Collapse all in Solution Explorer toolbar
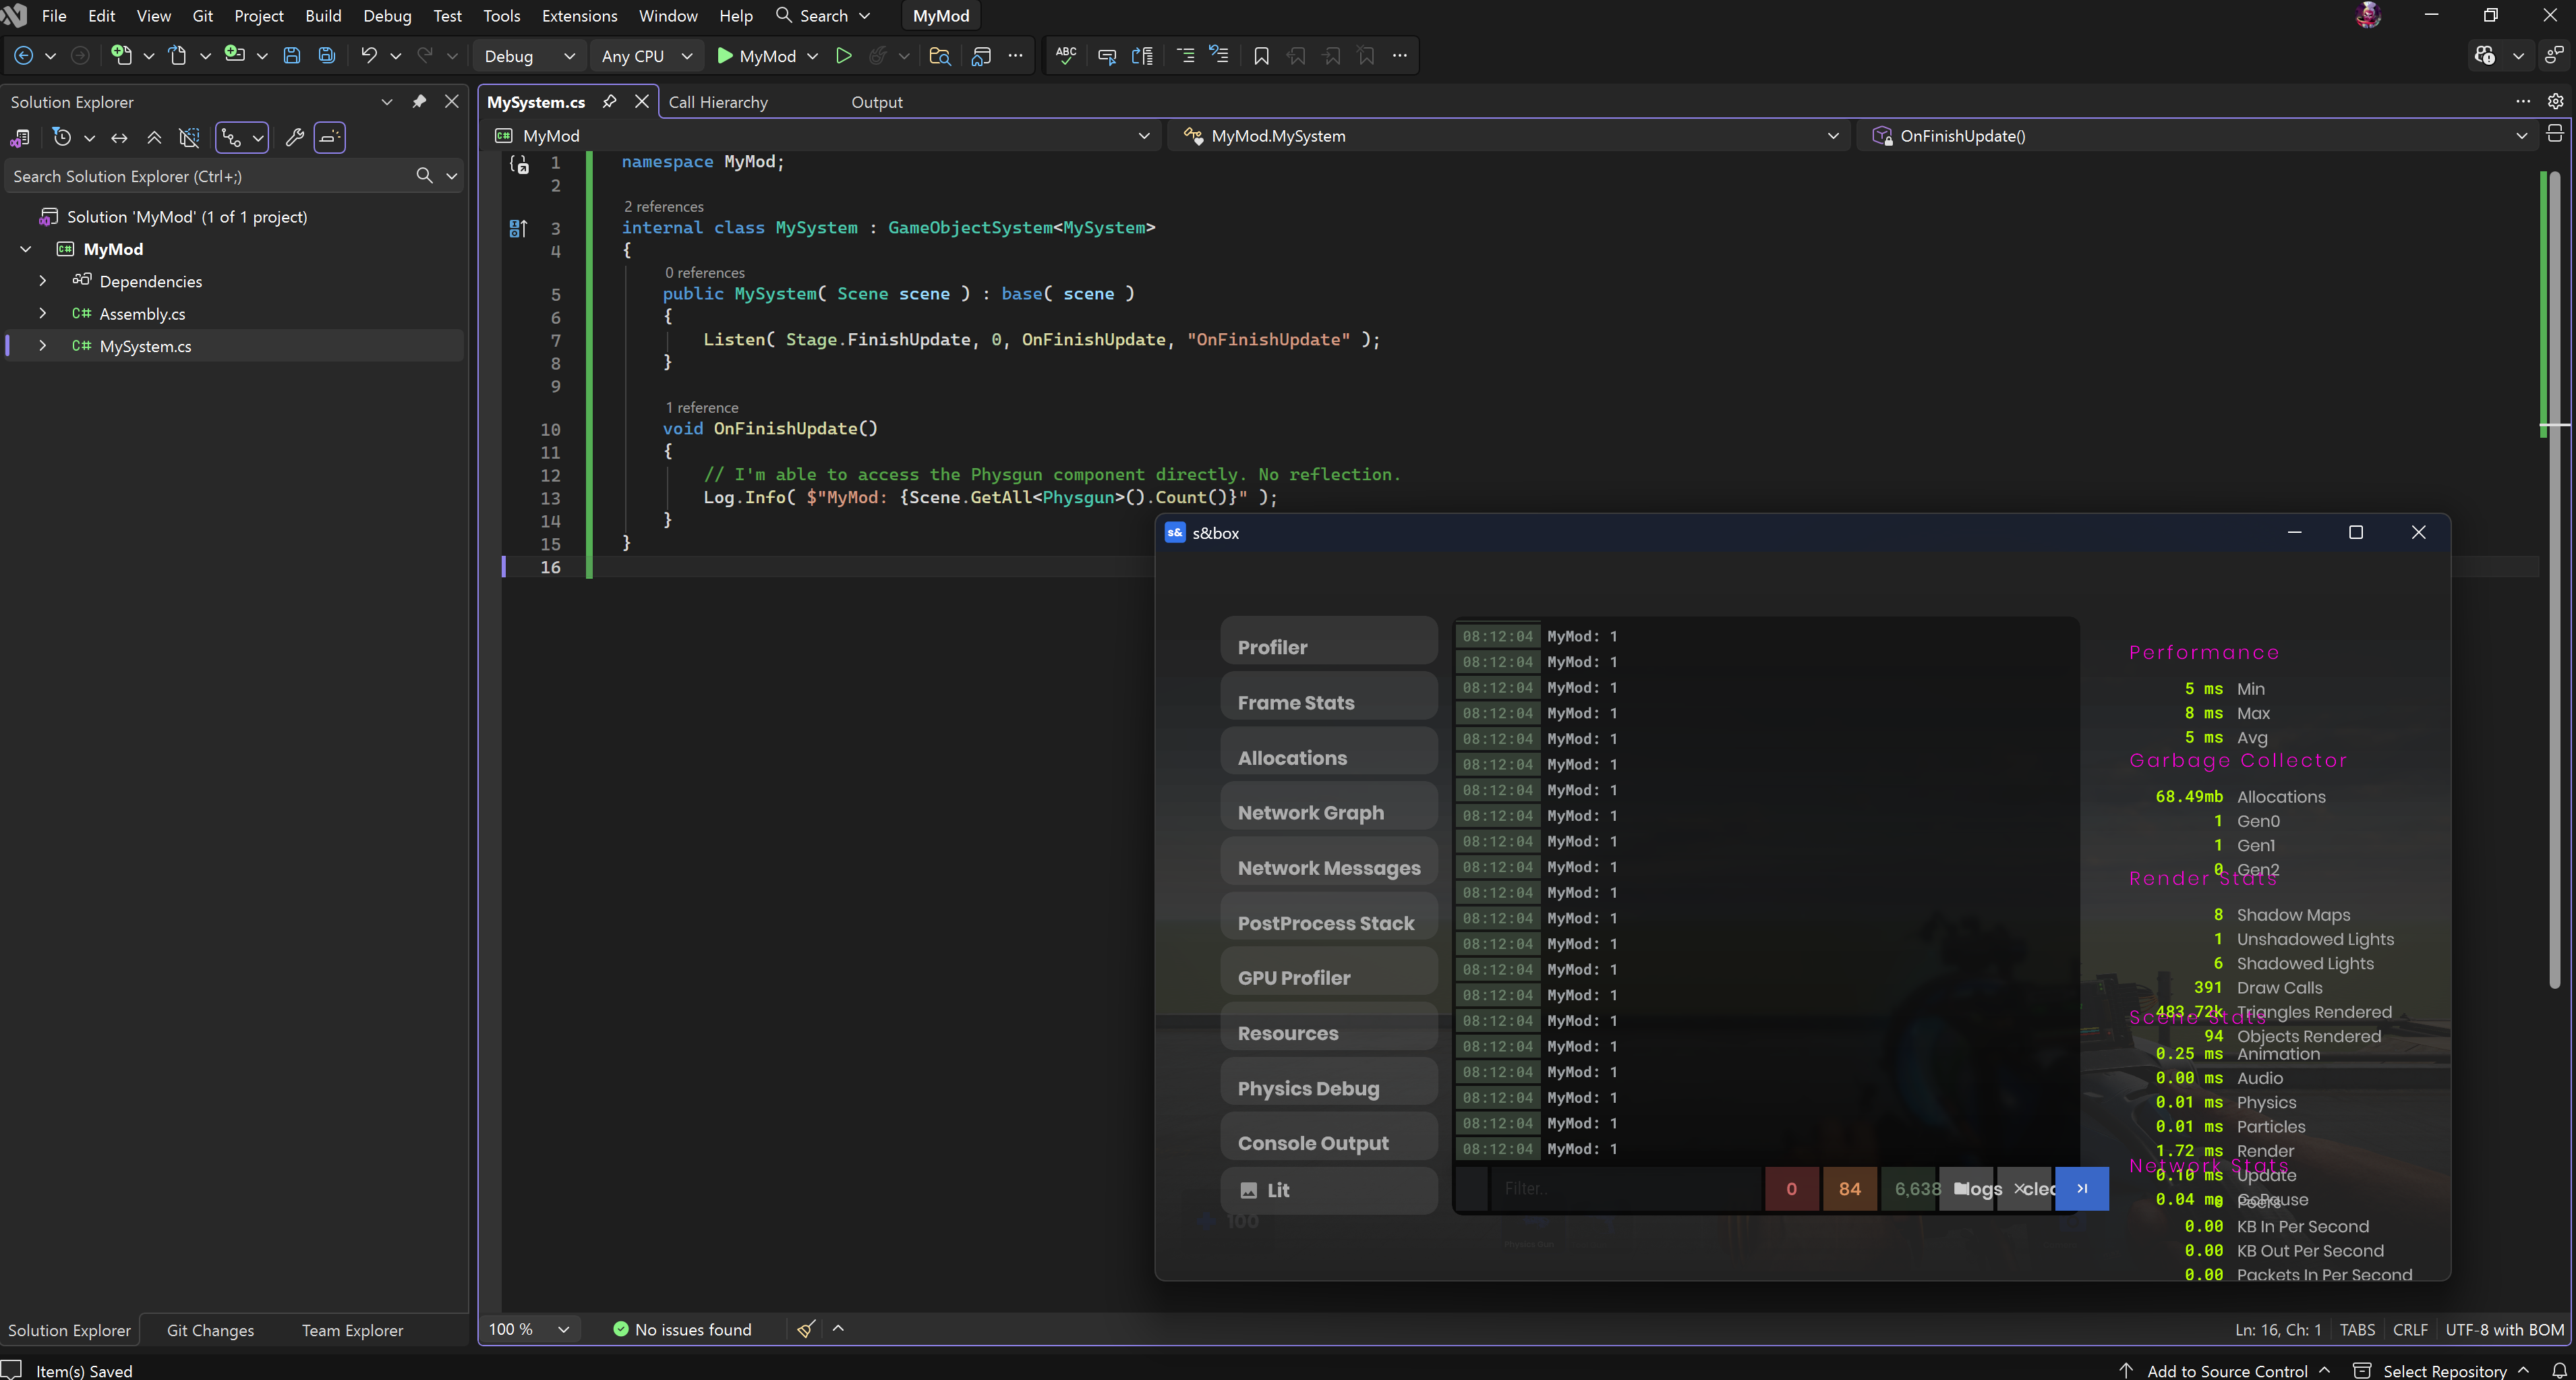 (154, 138)
